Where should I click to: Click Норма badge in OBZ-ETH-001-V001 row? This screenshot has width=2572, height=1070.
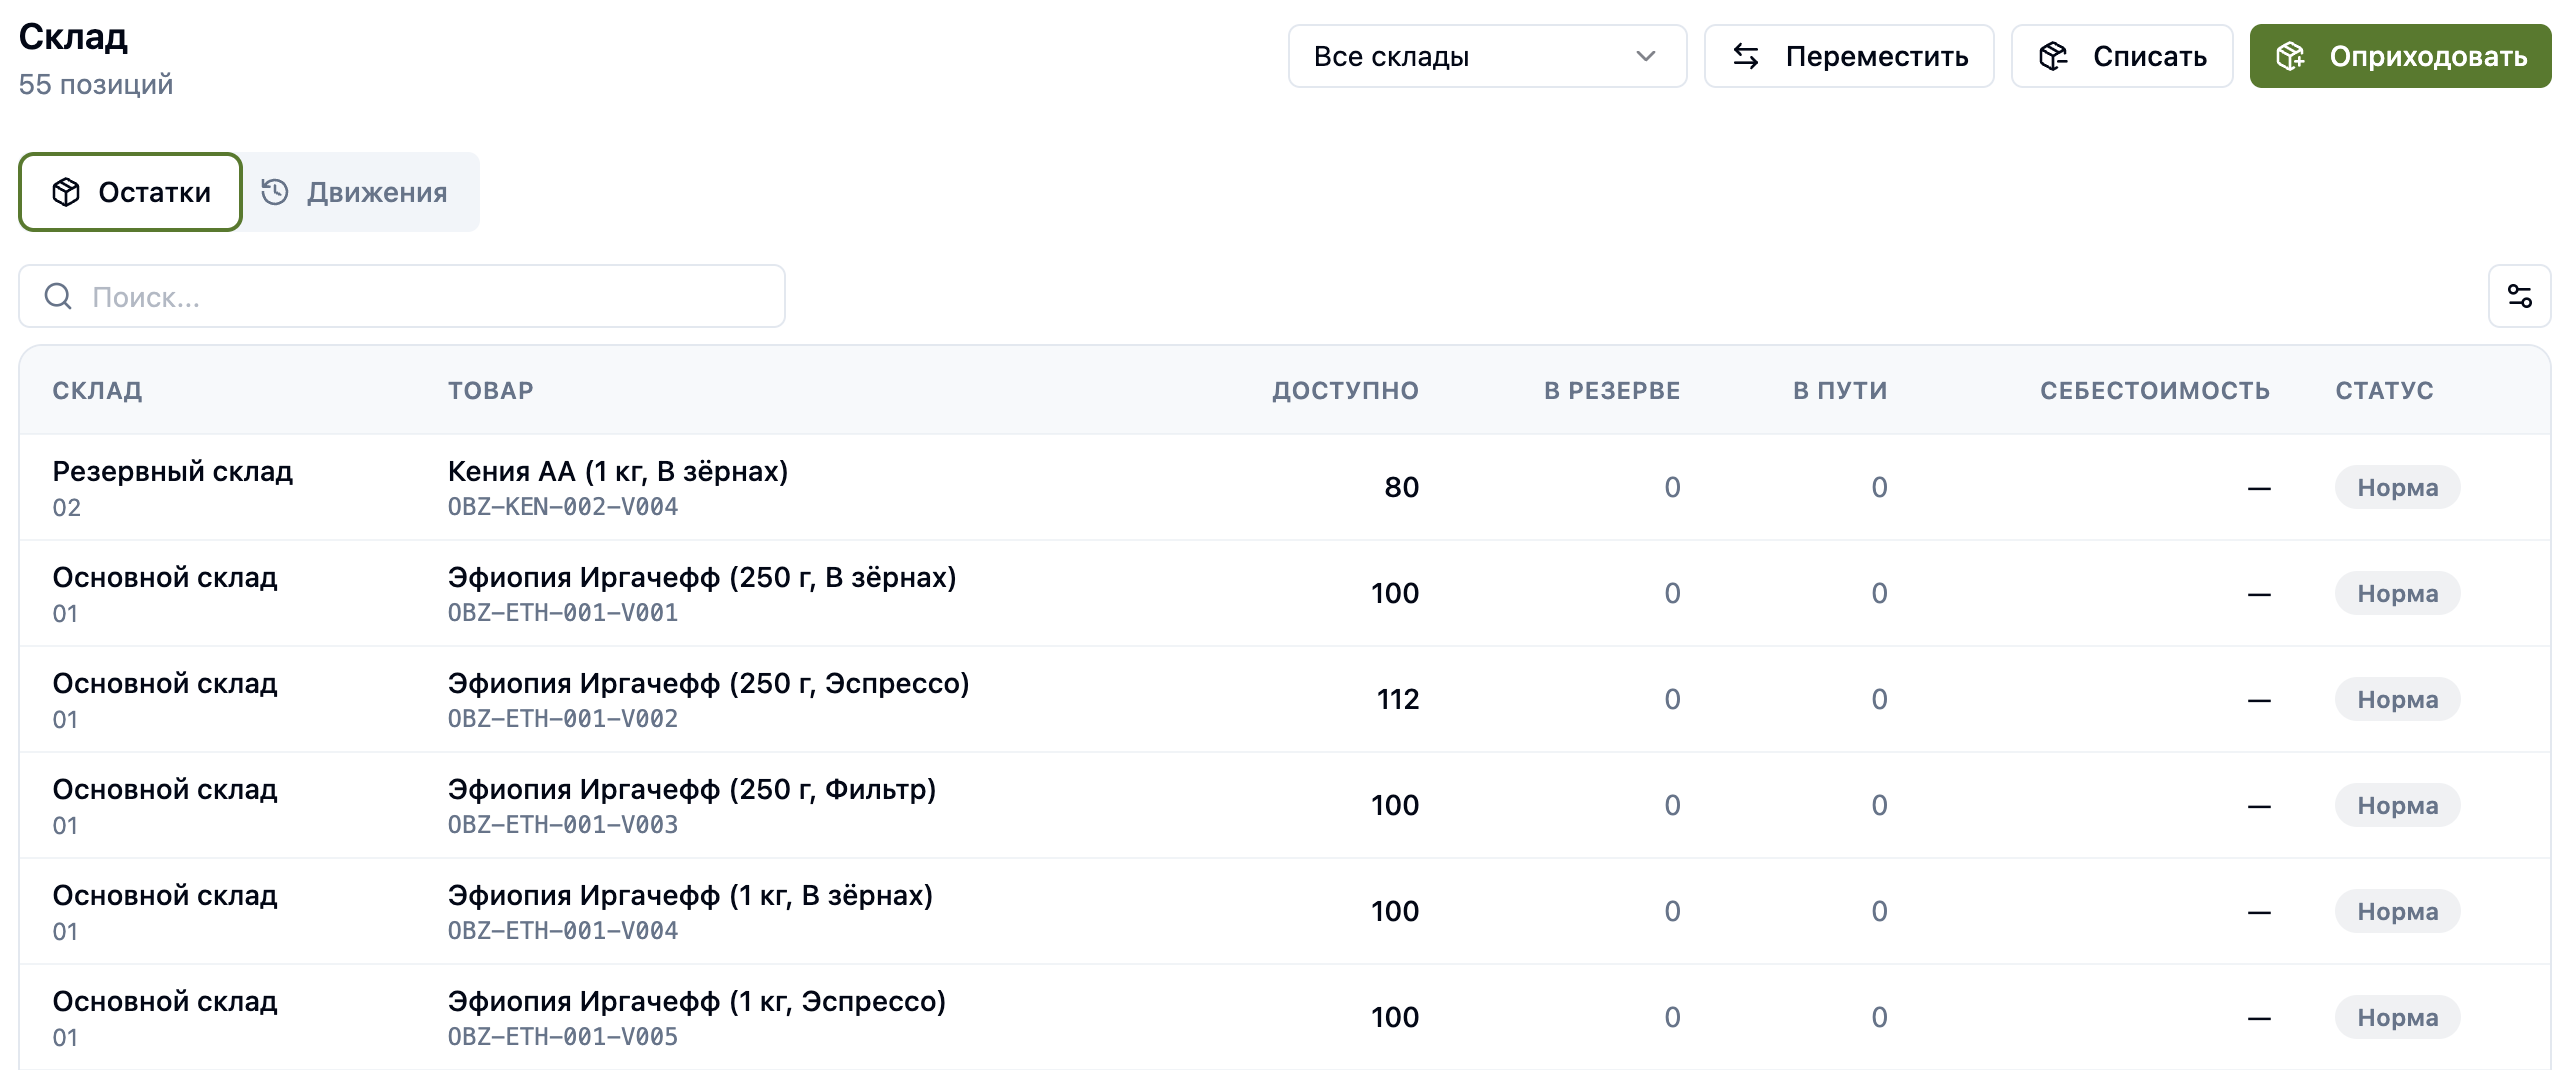[2397, 594]
